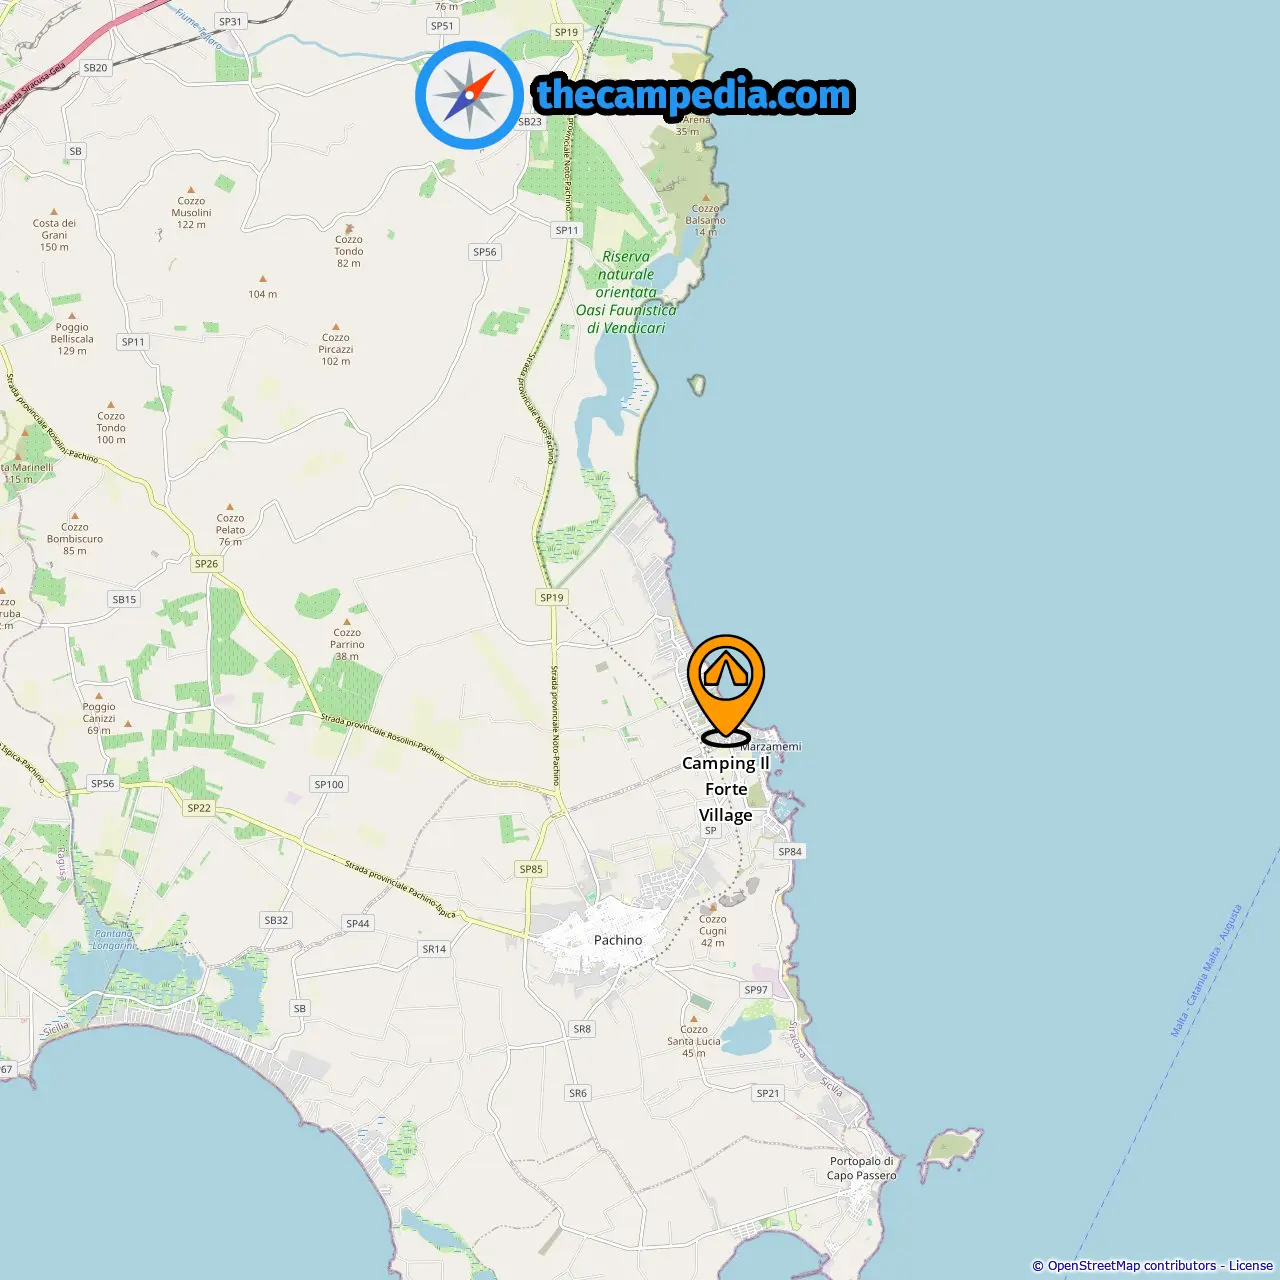Click the Portopalo di Capo Passero label
1280x1280 pixels.
pos(861,1168)
